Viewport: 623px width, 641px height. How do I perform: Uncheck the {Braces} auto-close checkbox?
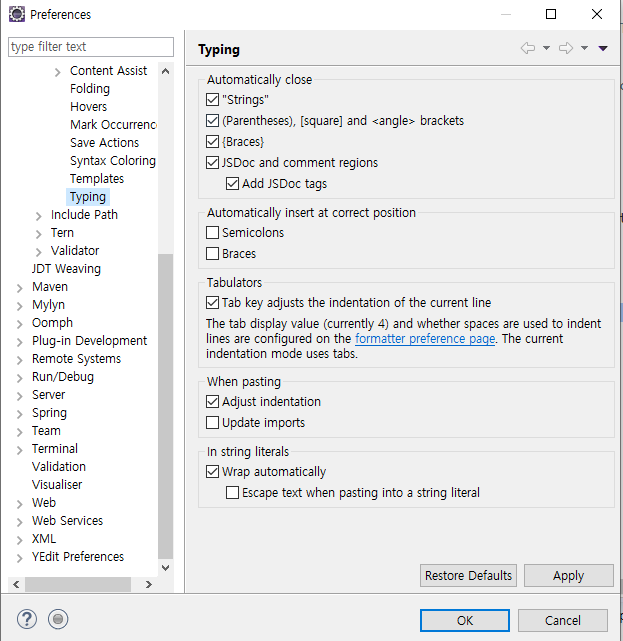212,141
